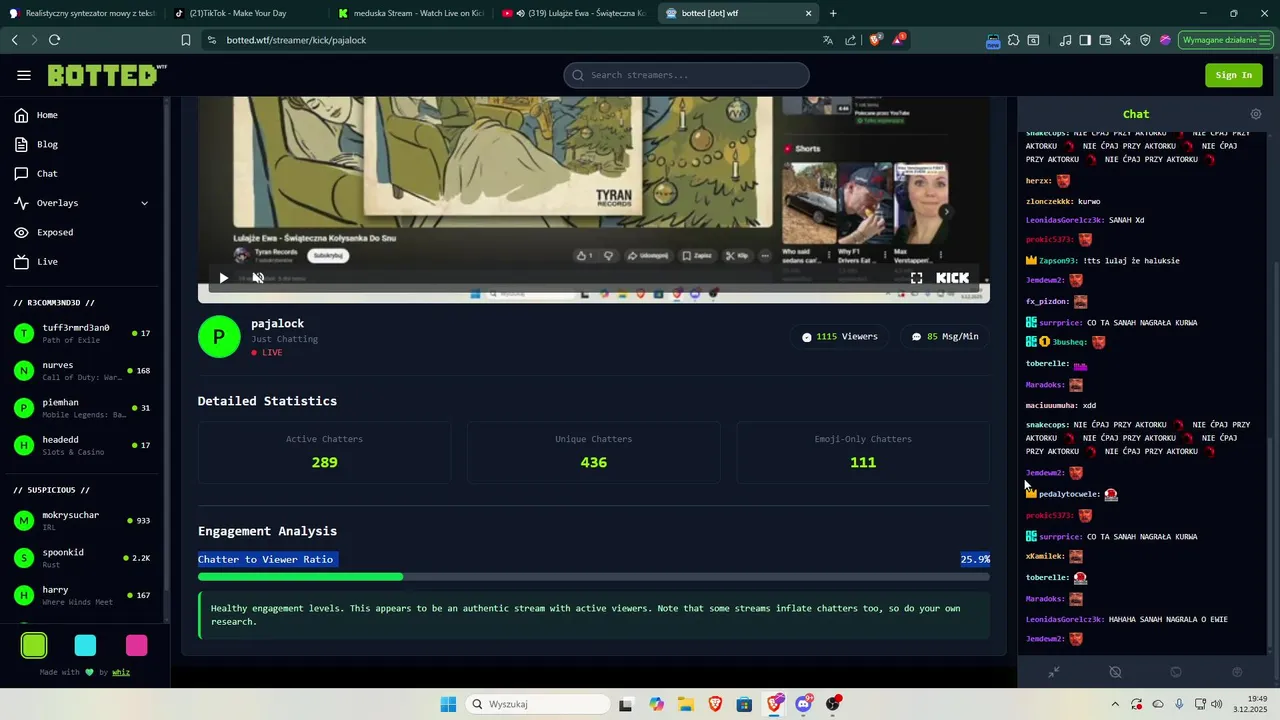Click the pajalock streamer name
Screen dimensions: 1280x720
click(277, 323)
